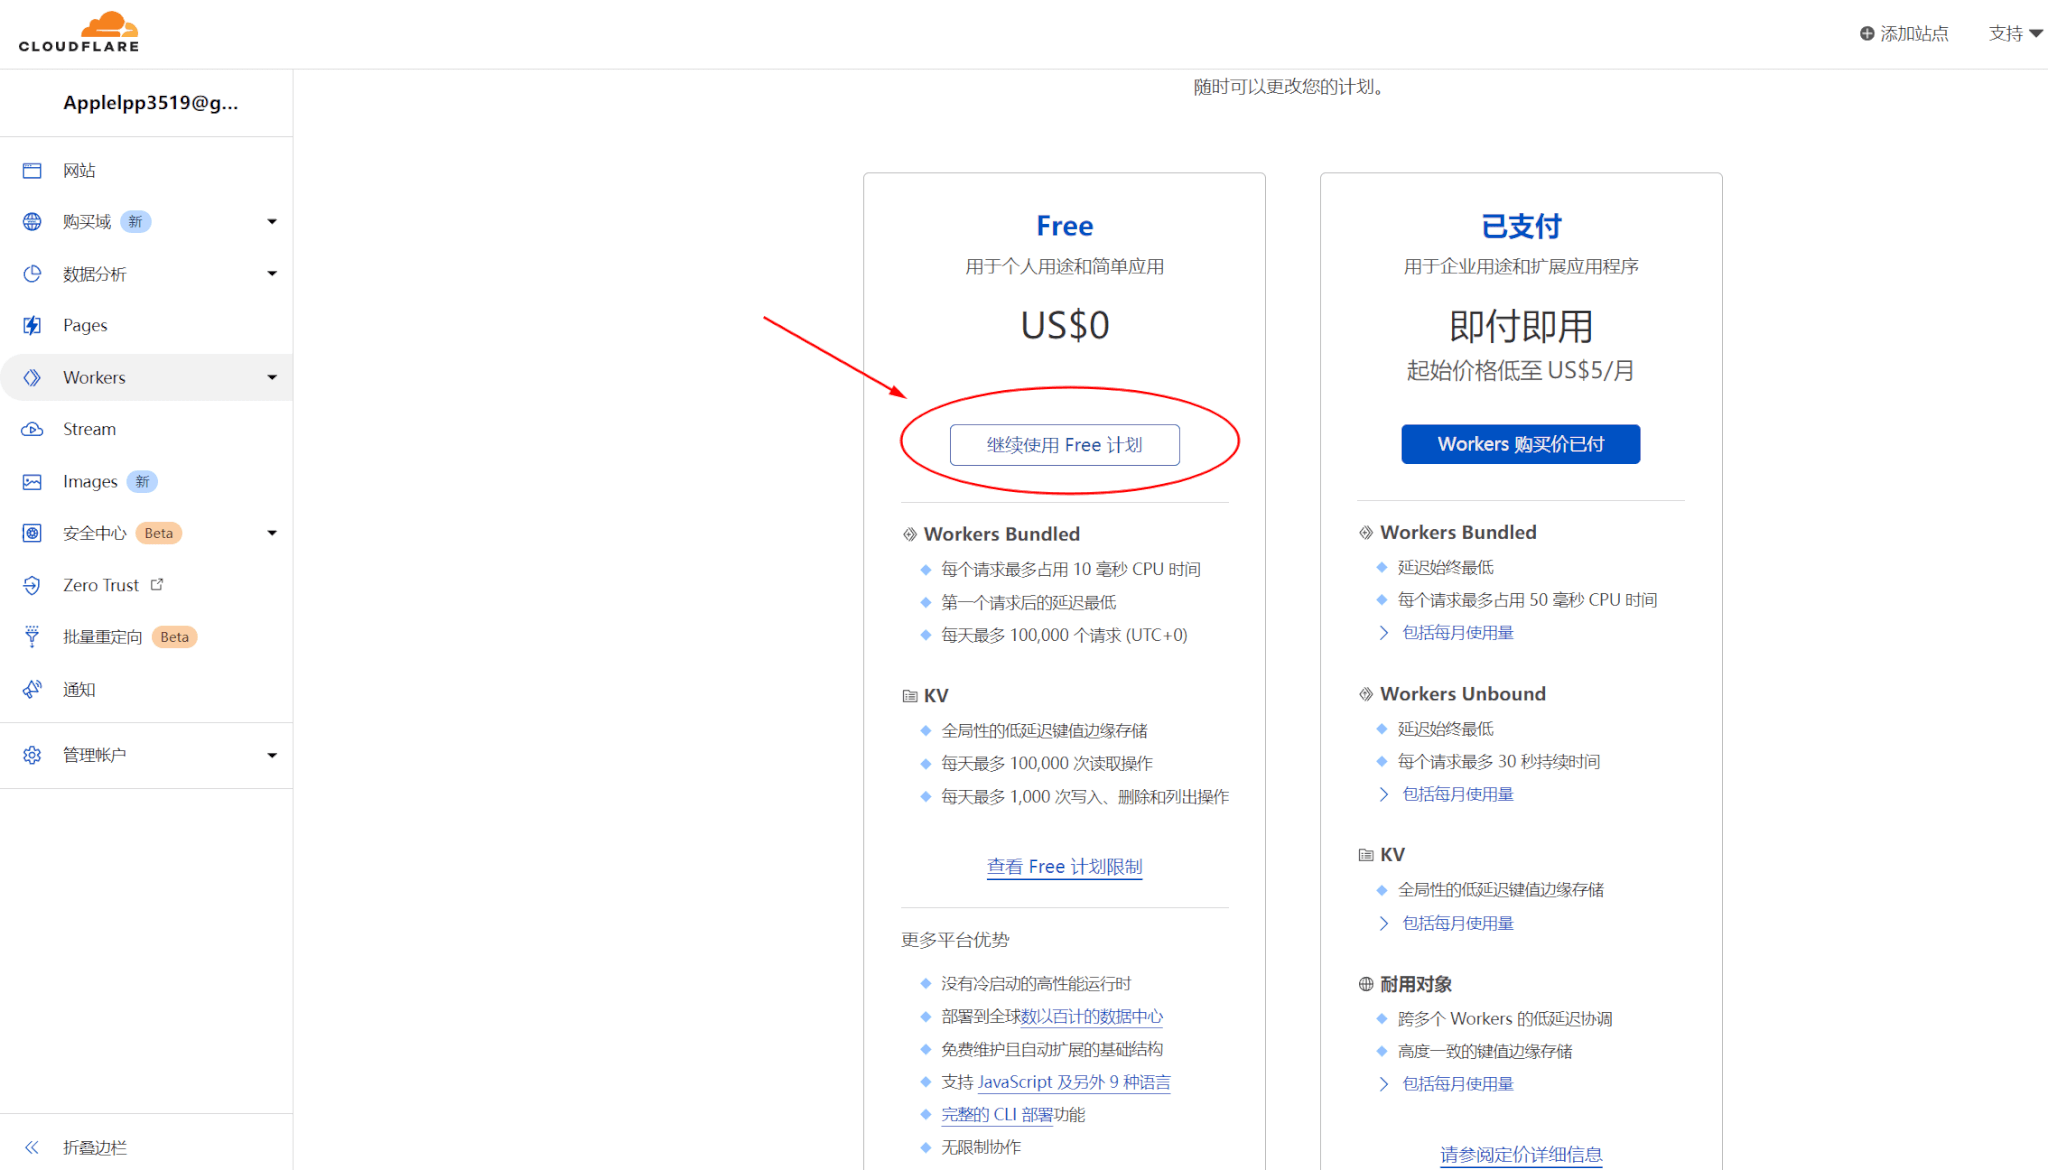Viewport: 2048px width, 1170px height.
Task: Click the 已支付 plan title
Action: 1520,226
